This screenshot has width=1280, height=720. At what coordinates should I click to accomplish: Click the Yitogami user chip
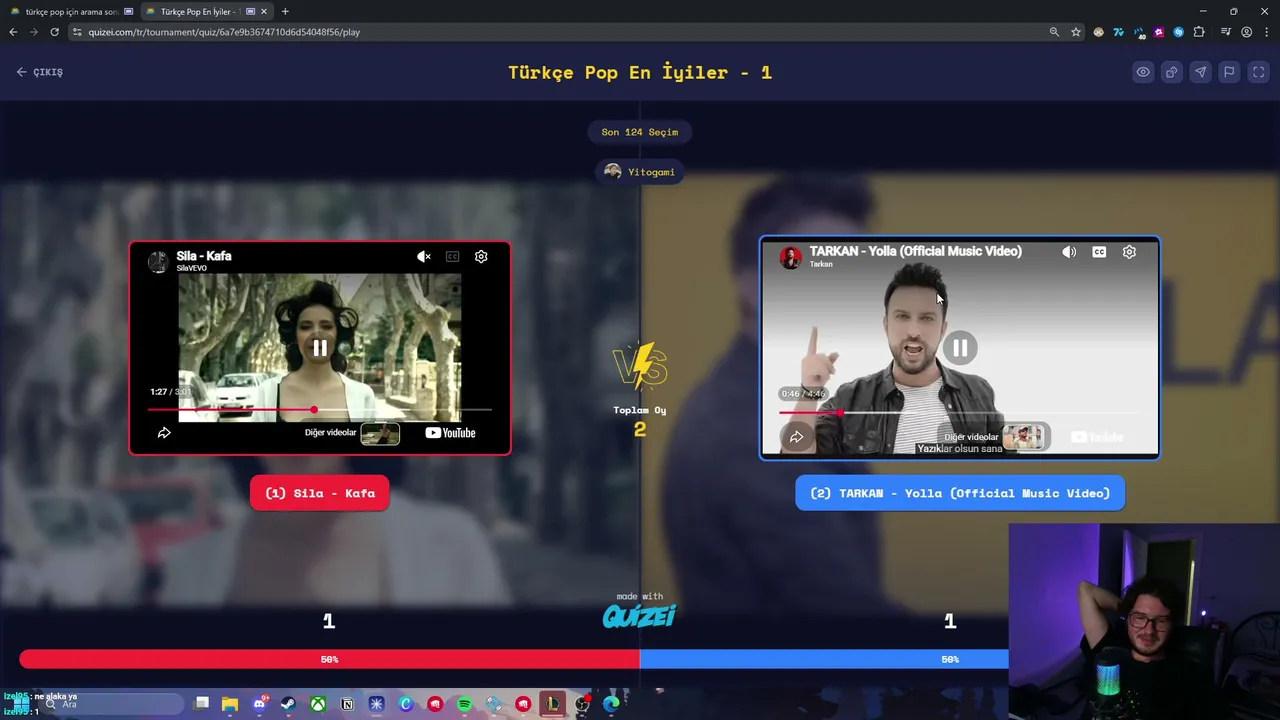pyautogui.click(x=640, y=172)
